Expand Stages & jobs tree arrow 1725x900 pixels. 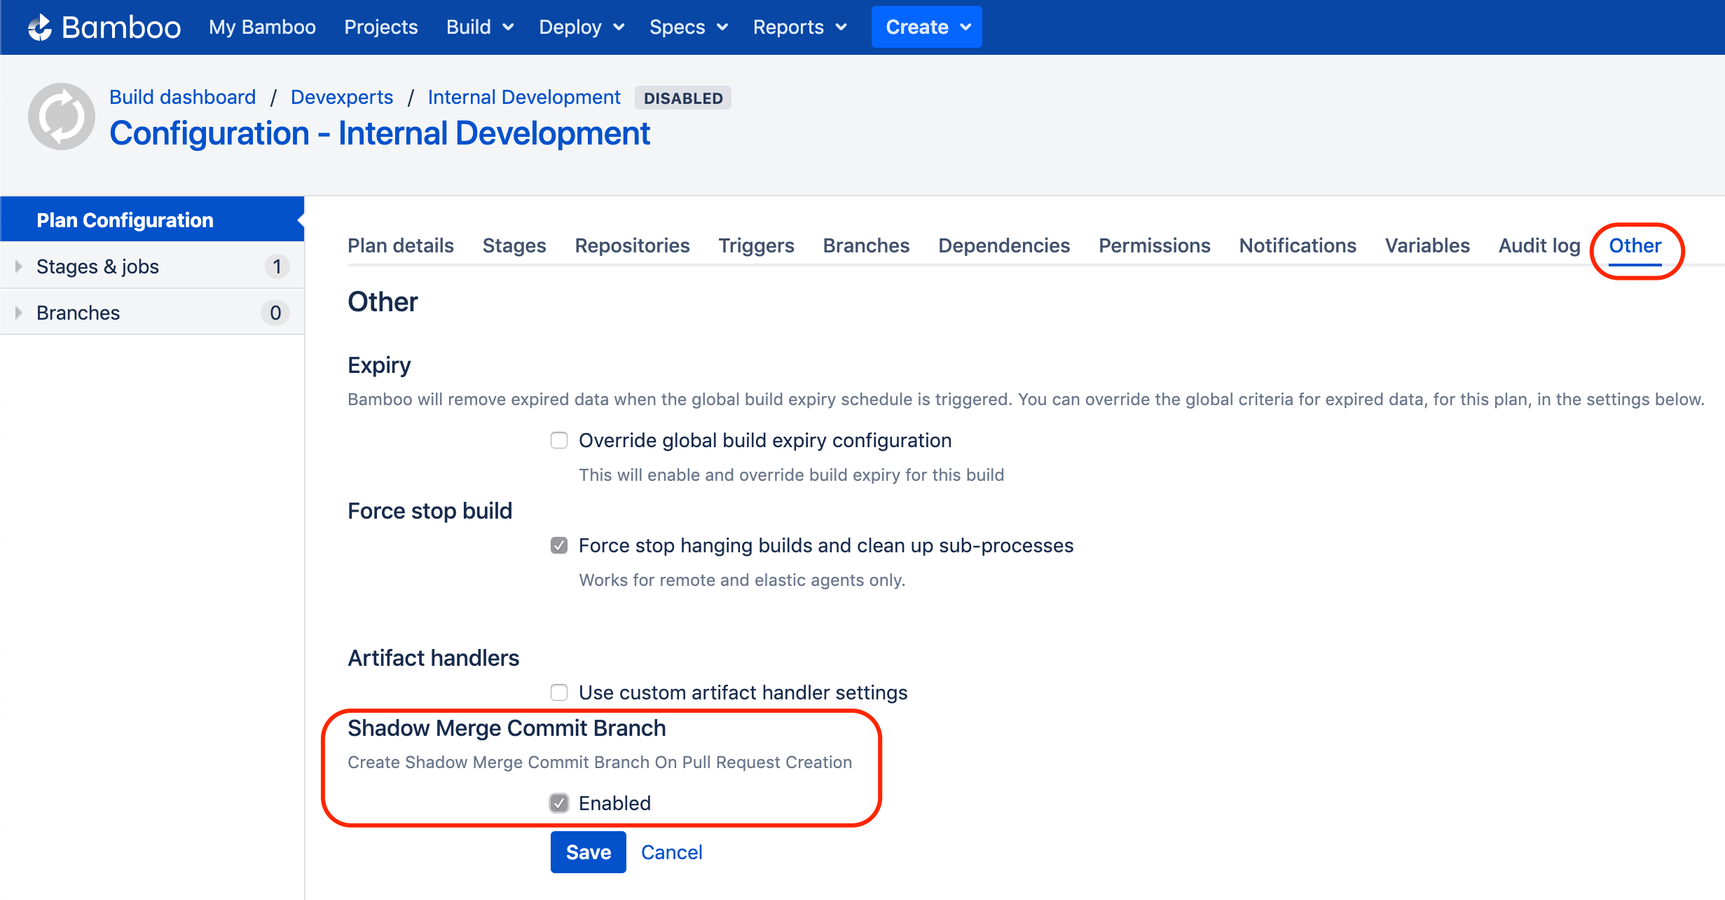[x=18, y=266]
